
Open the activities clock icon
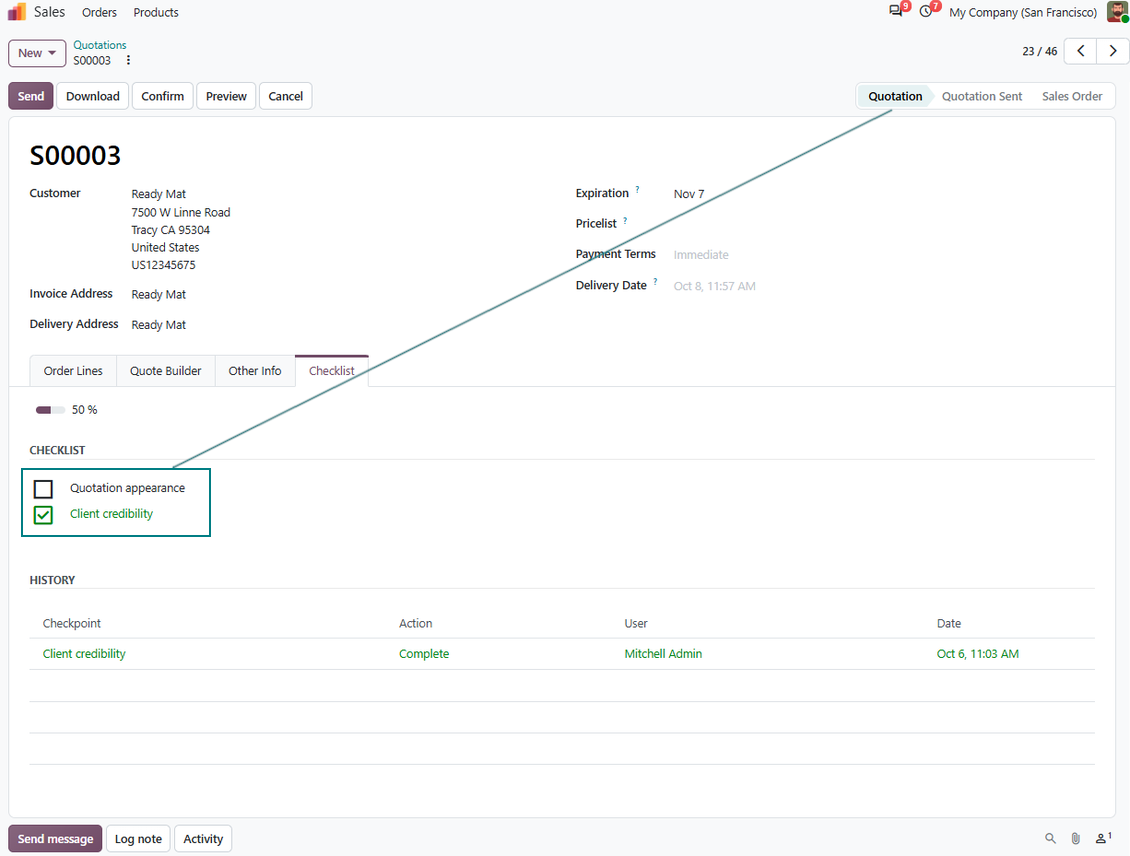[926, 12]
